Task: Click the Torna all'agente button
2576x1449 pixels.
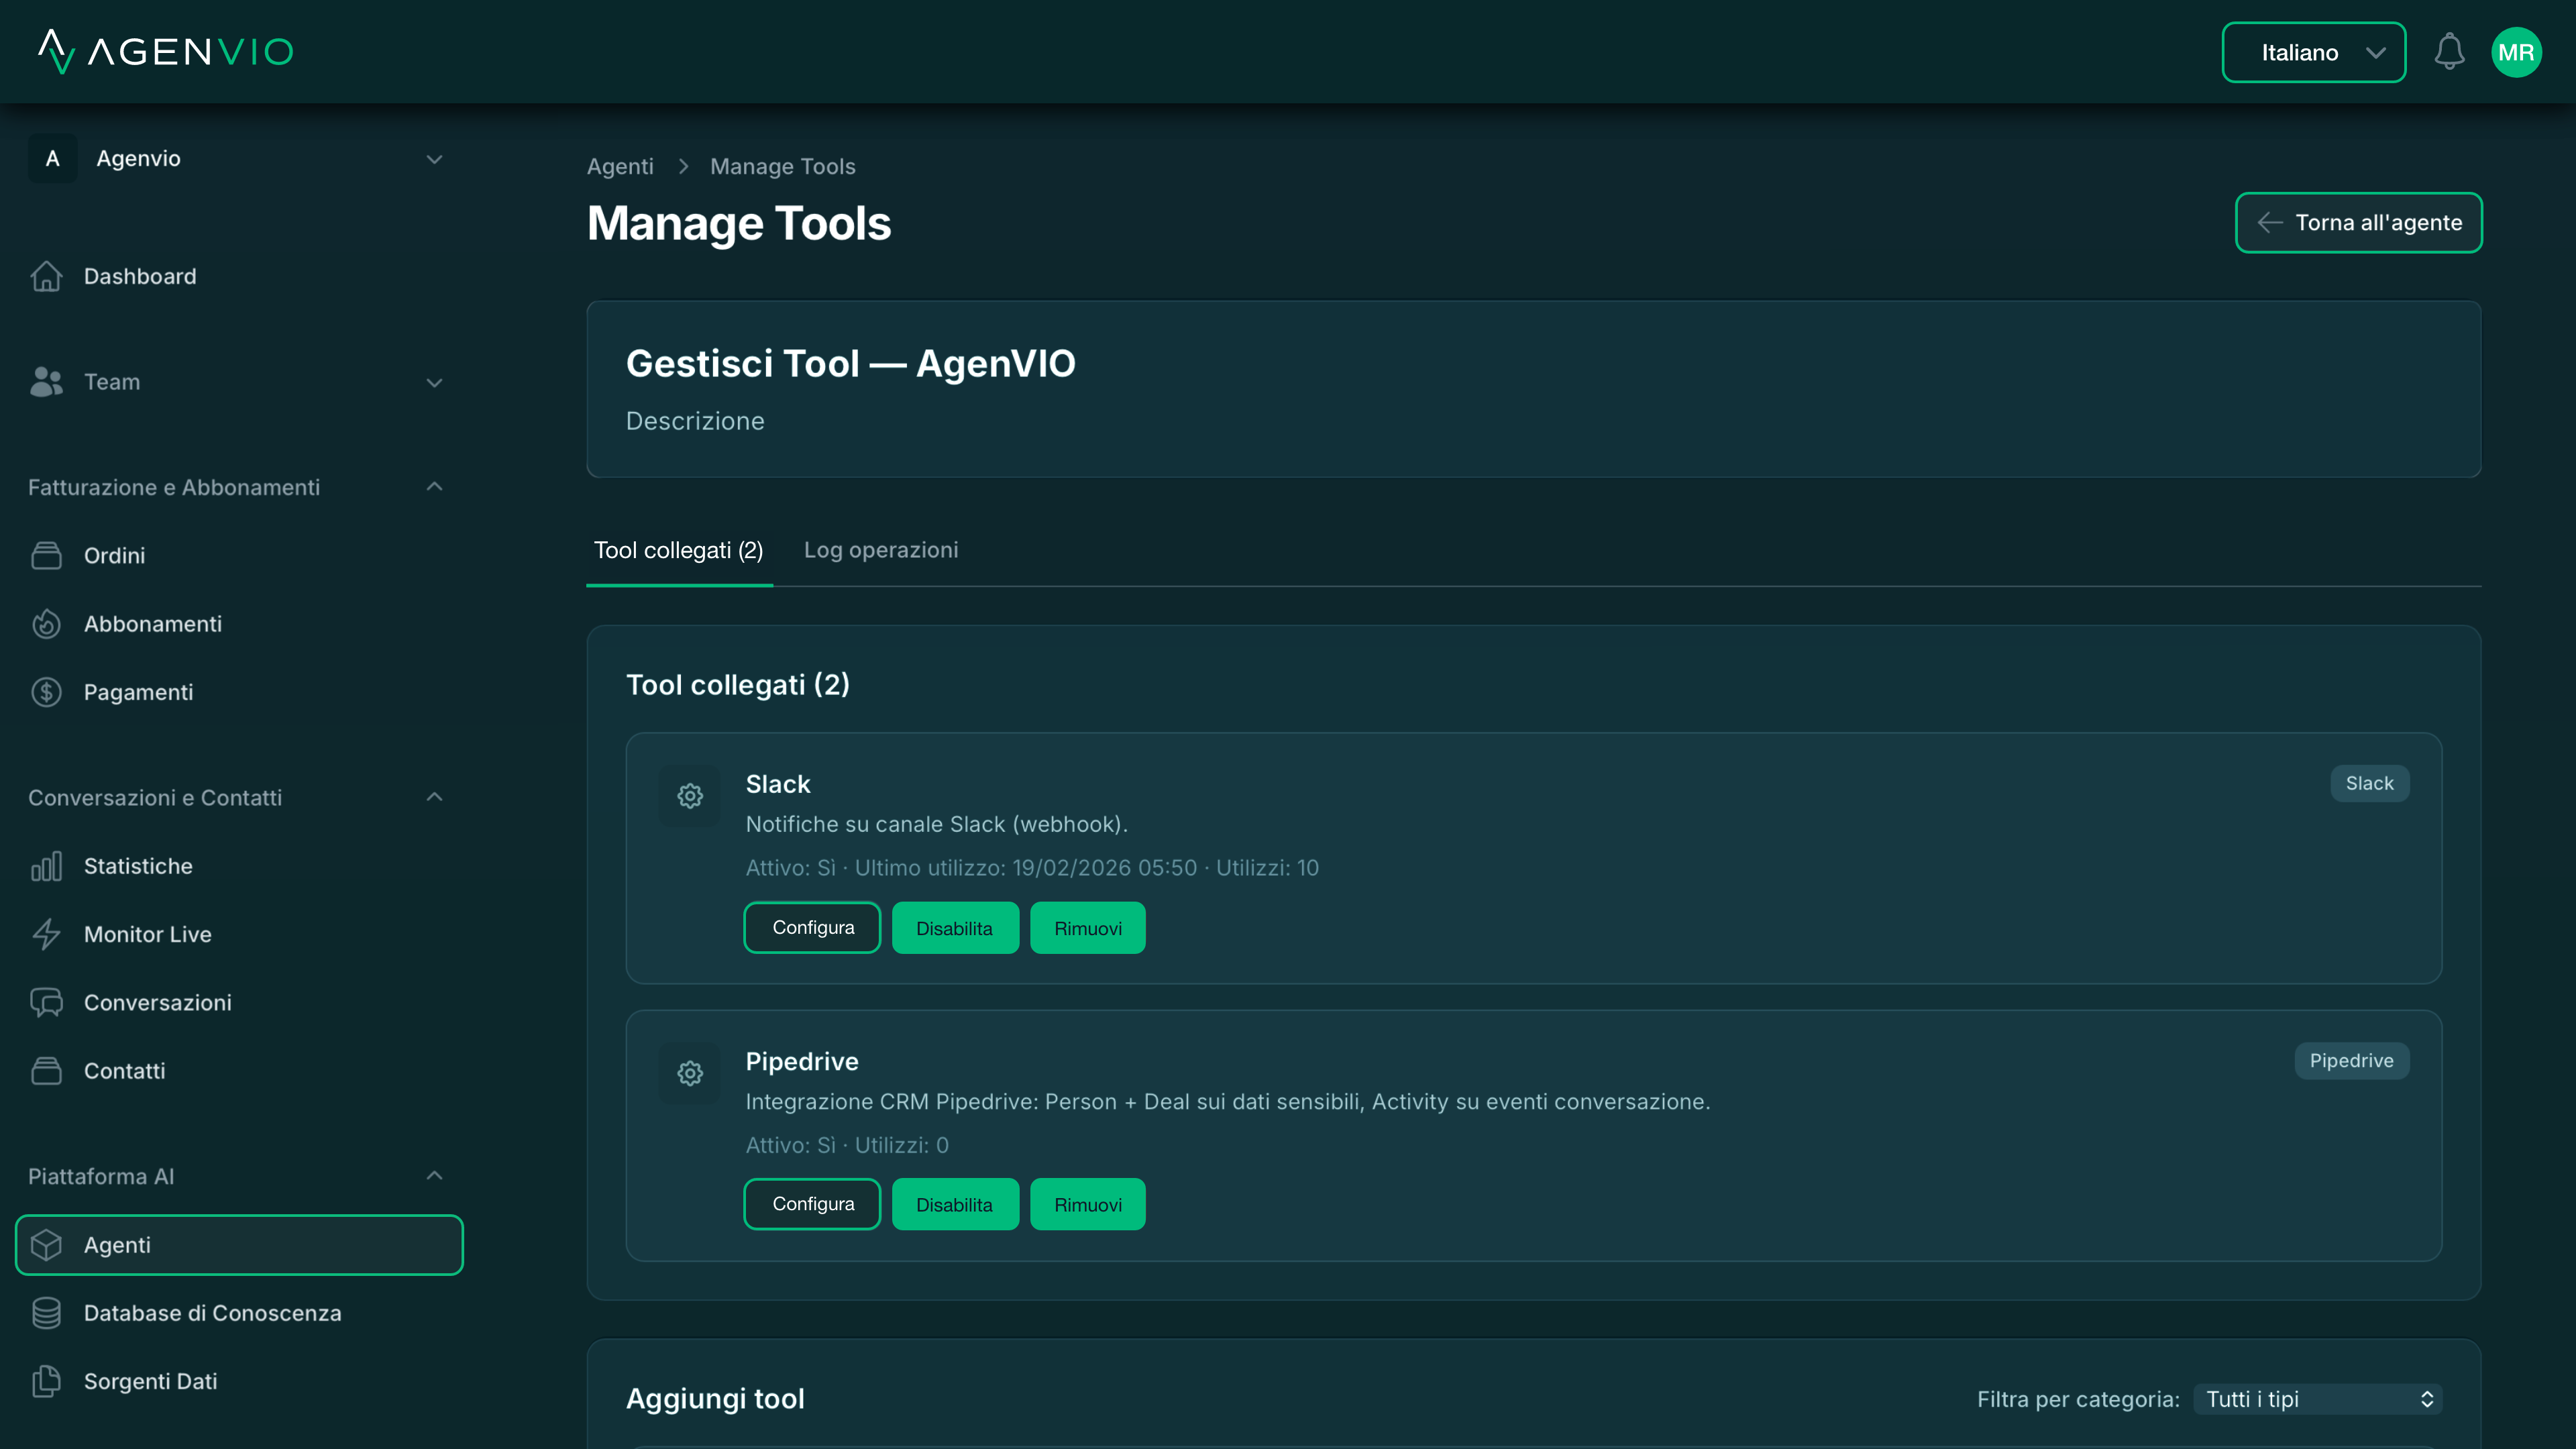Action: [x=2358, y=222]
